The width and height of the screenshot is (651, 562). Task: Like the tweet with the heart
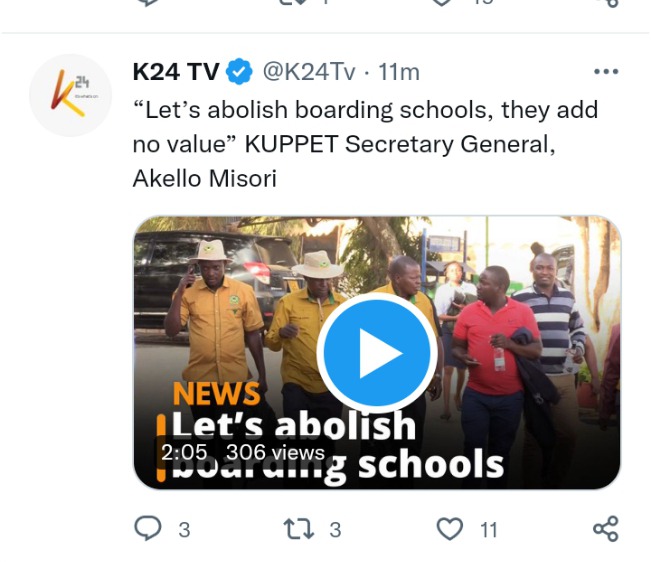450,529
